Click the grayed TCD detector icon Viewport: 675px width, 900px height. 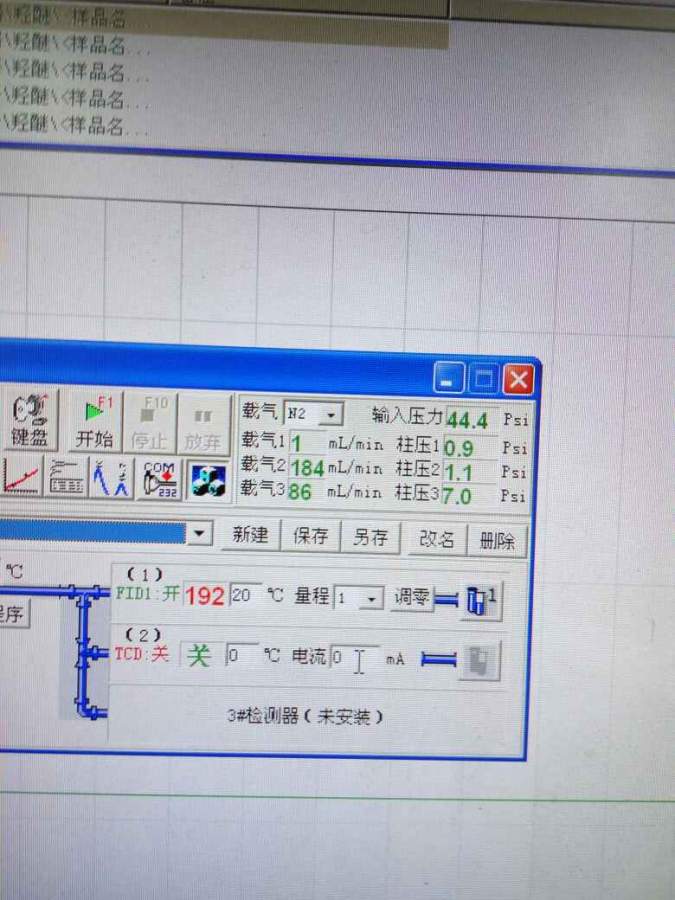tap(478, 661)
